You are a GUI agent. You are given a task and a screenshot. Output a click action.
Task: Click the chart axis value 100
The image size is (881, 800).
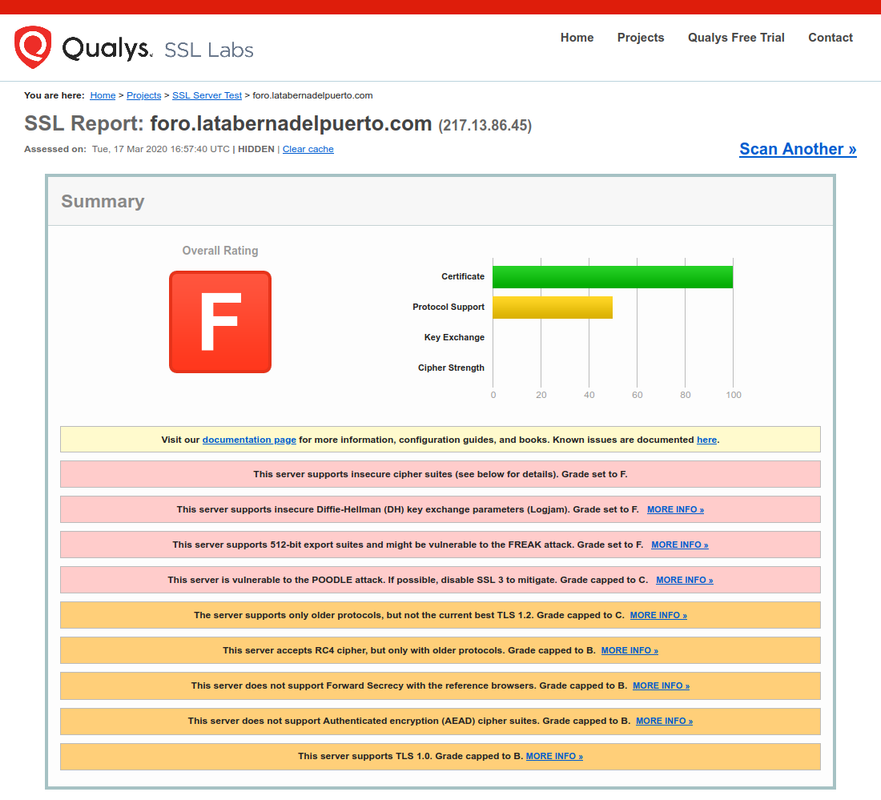point(733,395)
